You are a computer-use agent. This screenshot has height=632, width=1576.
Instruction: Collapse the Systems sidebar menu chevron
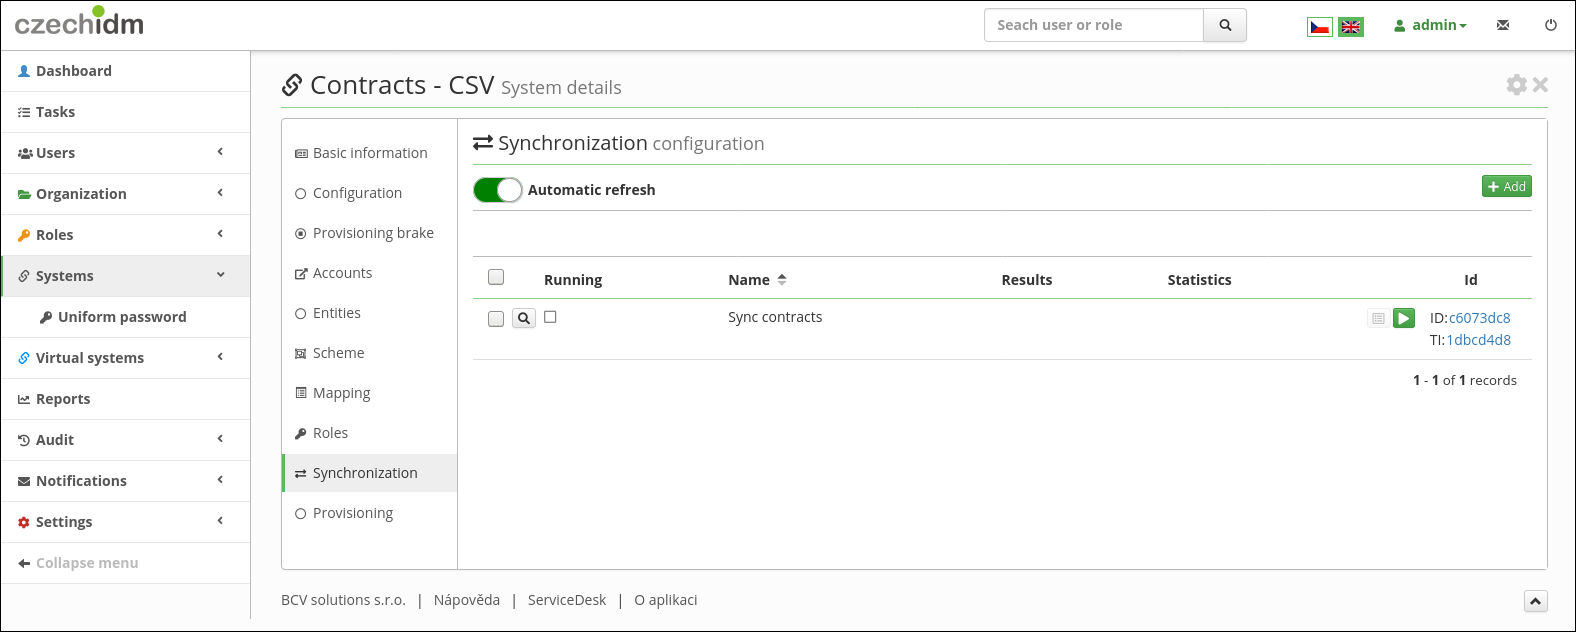(x=220, y=275)
